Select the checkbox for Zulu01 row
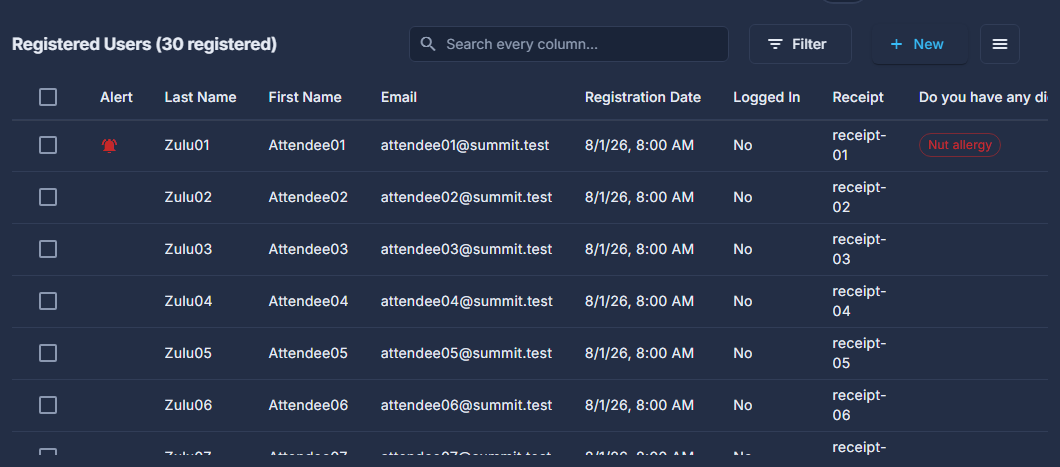Image resolution: width=1060 pixels, height=467 pixels. (x=48, y=145)
